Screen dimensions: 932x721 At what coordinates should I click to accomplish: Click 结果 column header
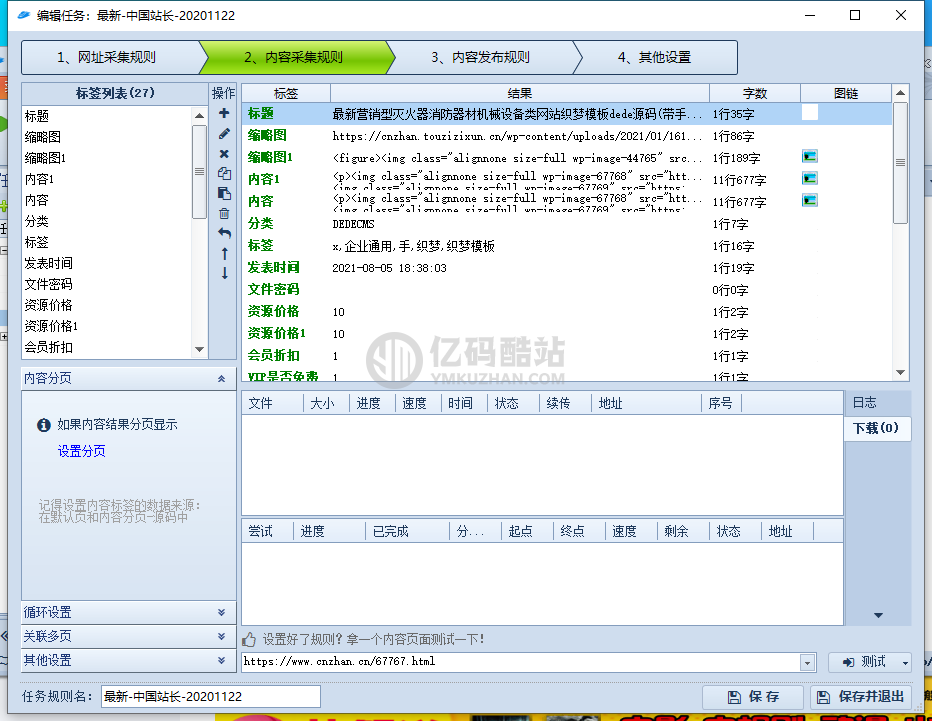click(519, 93)
